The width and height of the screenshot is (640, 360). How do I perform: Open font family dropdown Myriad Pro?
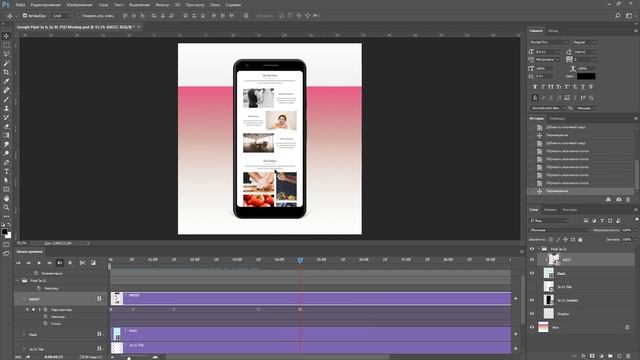point(549,42)
